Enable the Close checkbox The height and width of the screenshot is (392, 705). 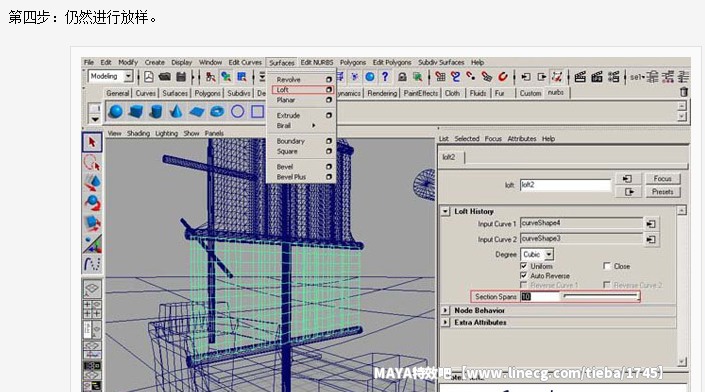[607, 266]
